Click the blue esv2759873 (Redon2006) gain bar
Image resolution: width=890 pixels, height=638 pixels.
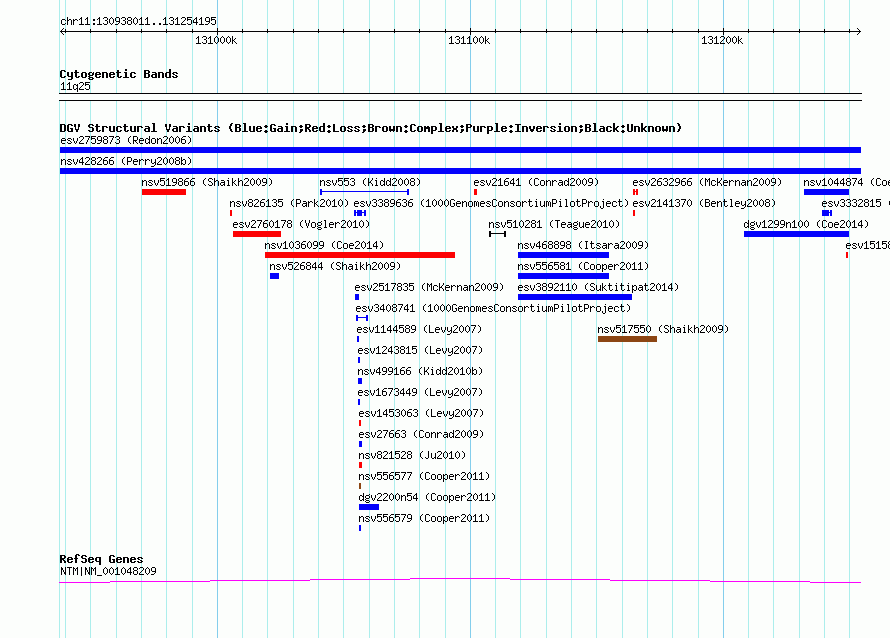(x=460, y=150)
